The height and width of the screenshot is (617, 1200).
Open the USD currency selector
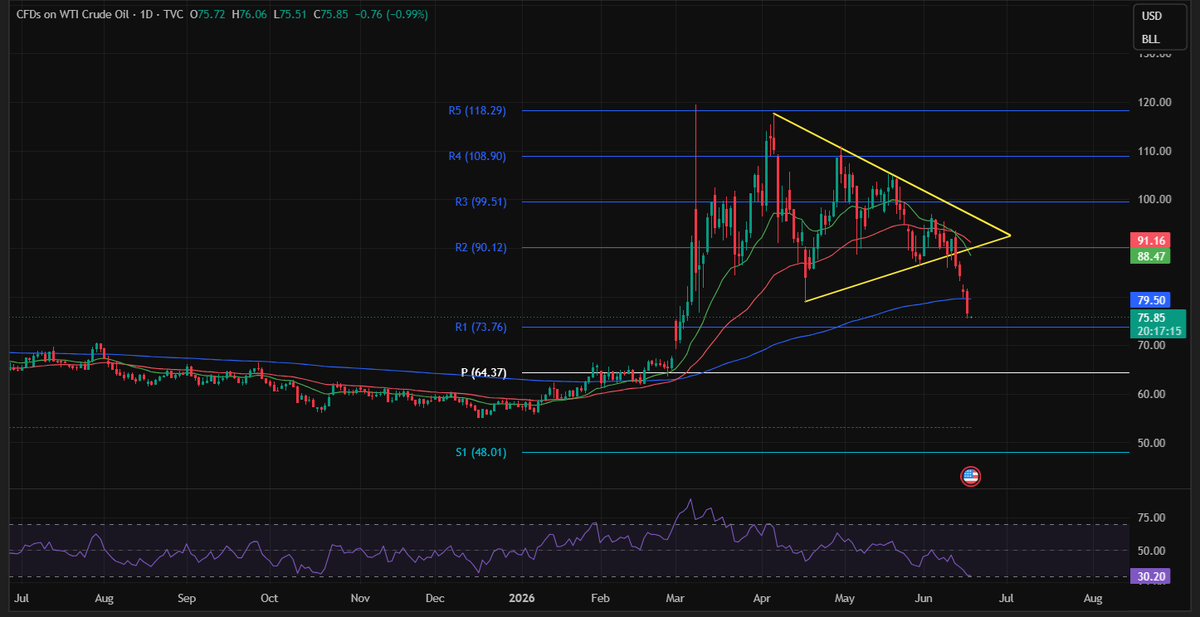pyautogui.click(x=1151, y=16)
